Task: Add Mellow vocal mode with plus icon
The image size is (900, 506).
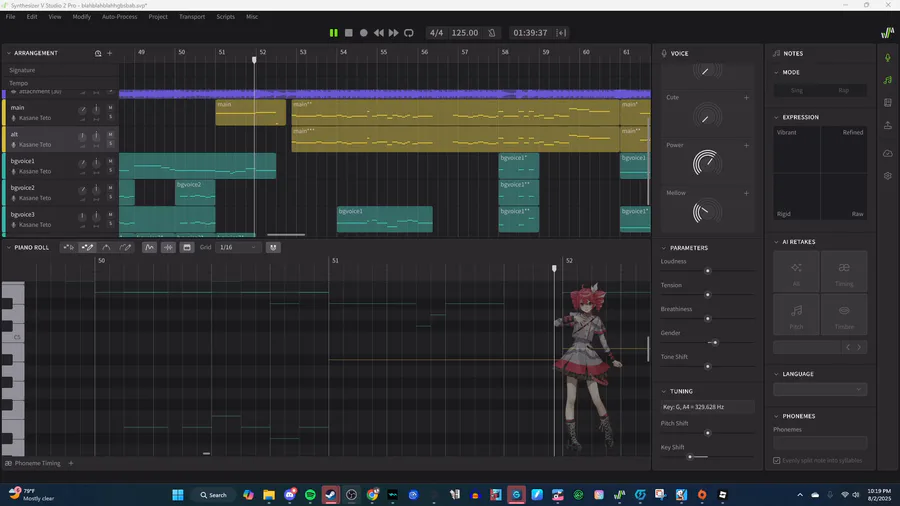Action: point(746,193)
